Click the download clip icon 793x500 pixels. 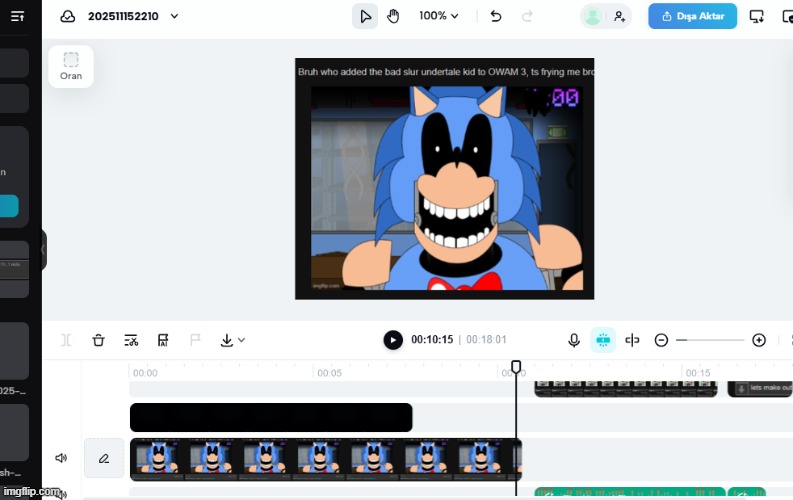coord(227,340)
